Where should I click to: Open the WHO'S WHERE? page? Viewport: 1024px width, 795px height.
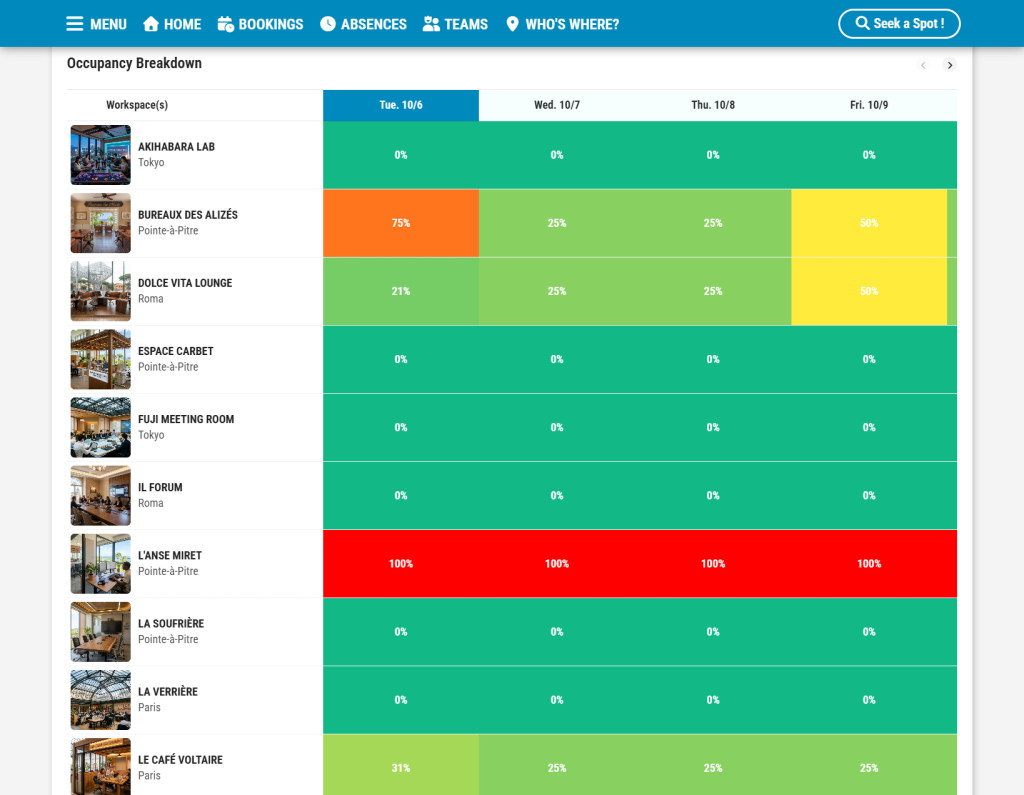click(562, 24)
